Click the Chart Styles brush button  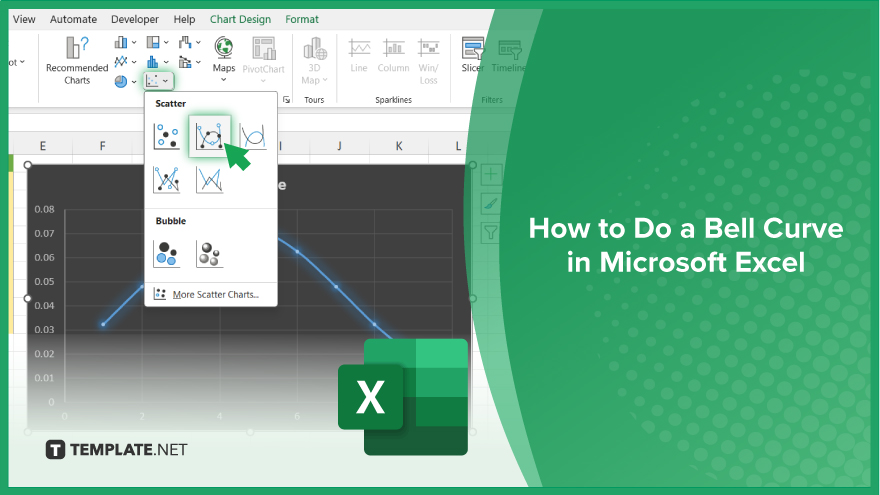(x=491, y=203)
